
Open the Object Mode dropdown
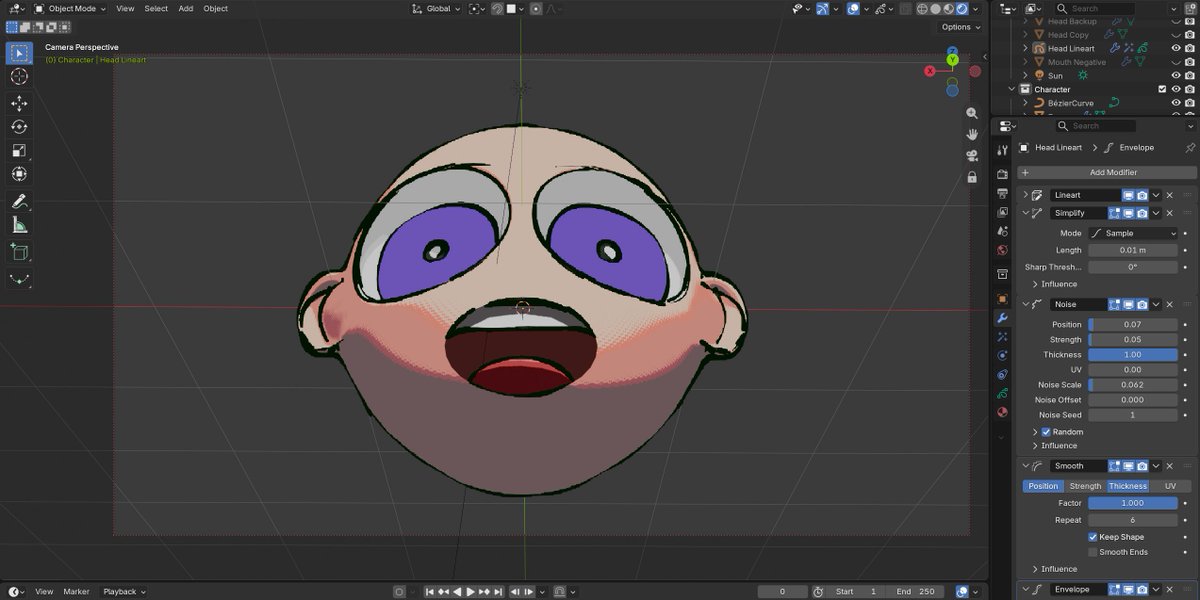pos(72,9)
